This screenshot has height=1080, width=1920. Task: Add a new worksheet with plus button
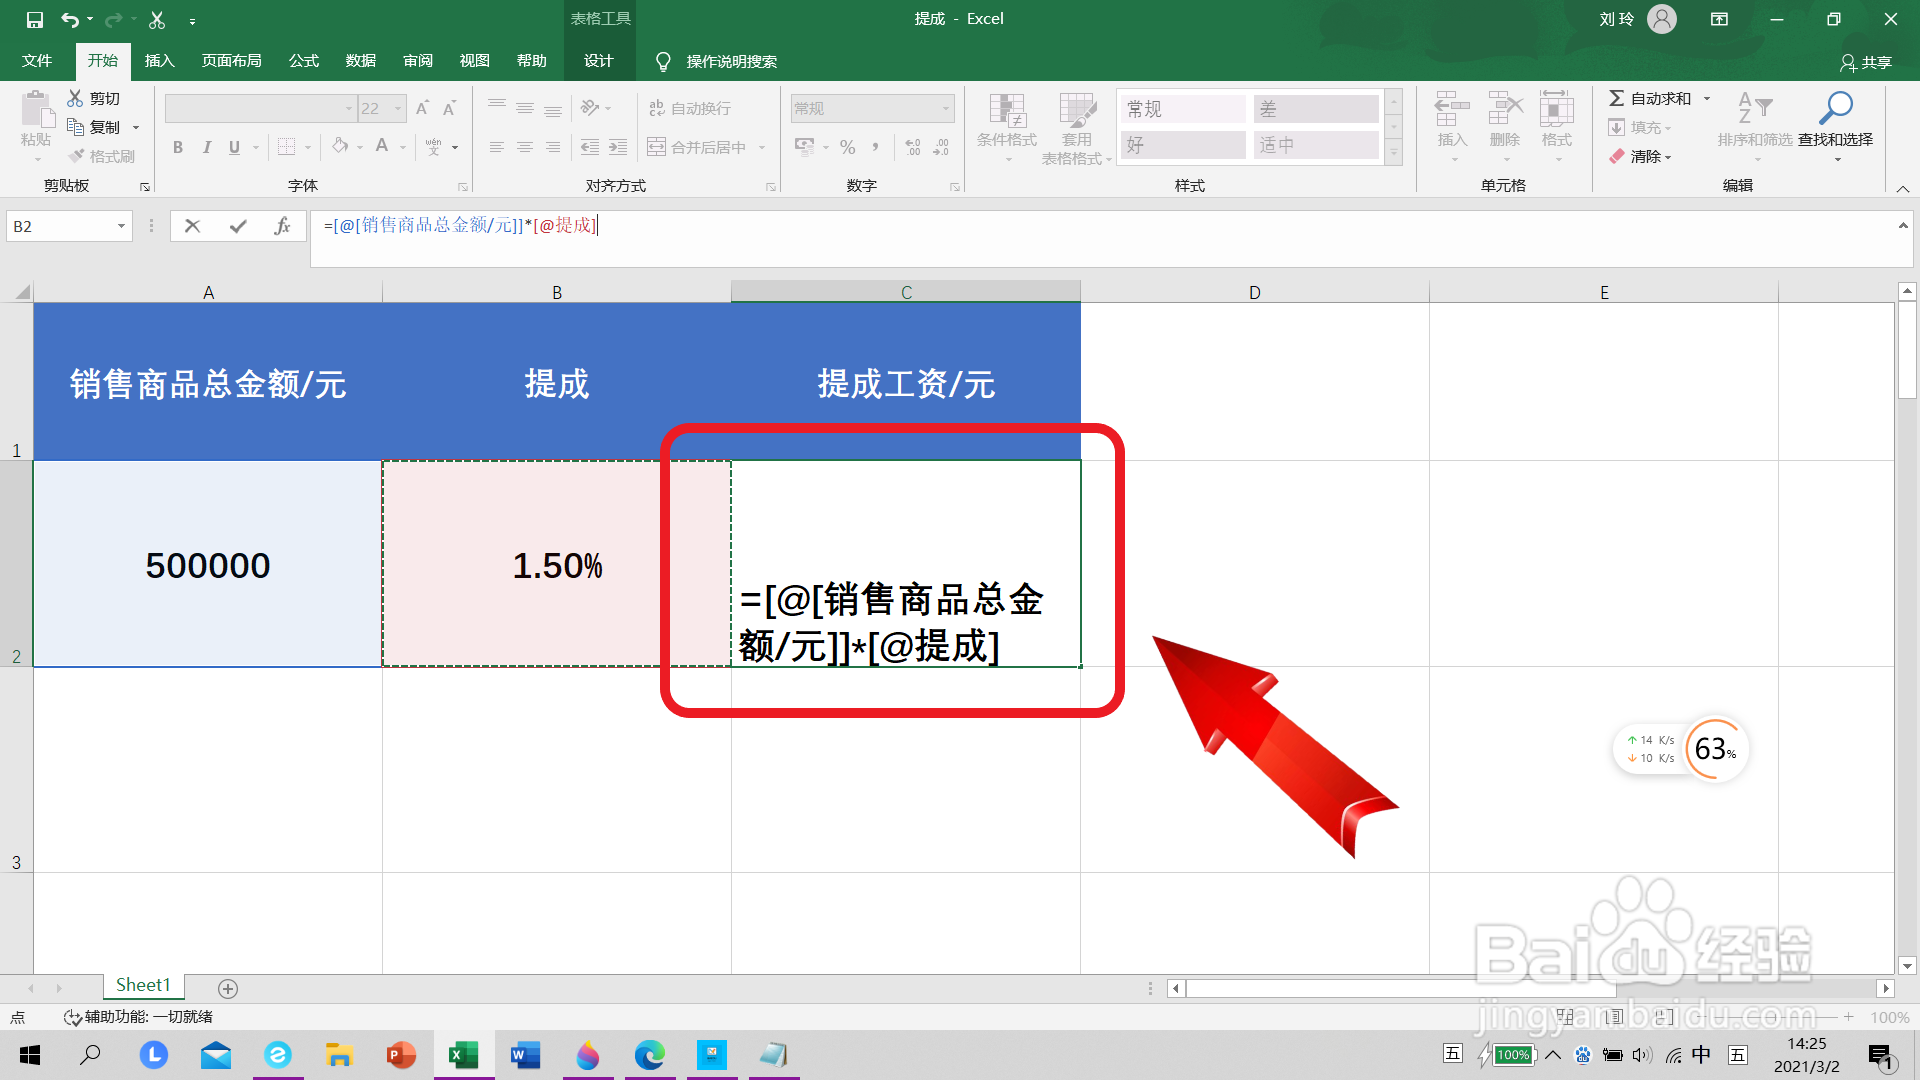[x=228, y=988]
